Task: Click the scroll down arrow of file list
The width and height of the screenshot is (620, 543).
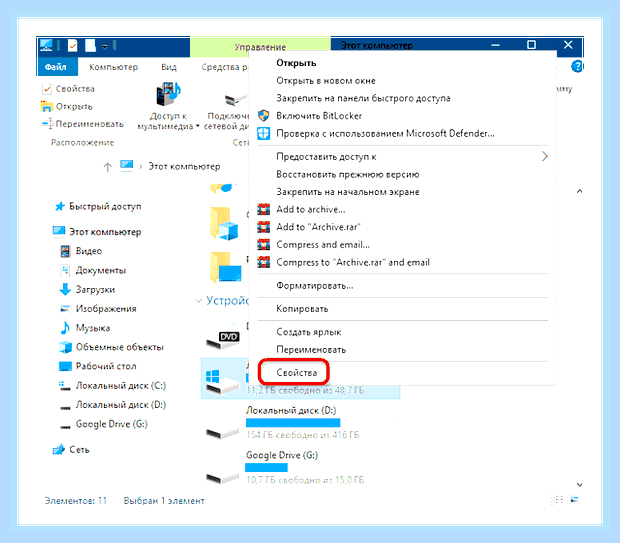Action: [x=579, y=485]
